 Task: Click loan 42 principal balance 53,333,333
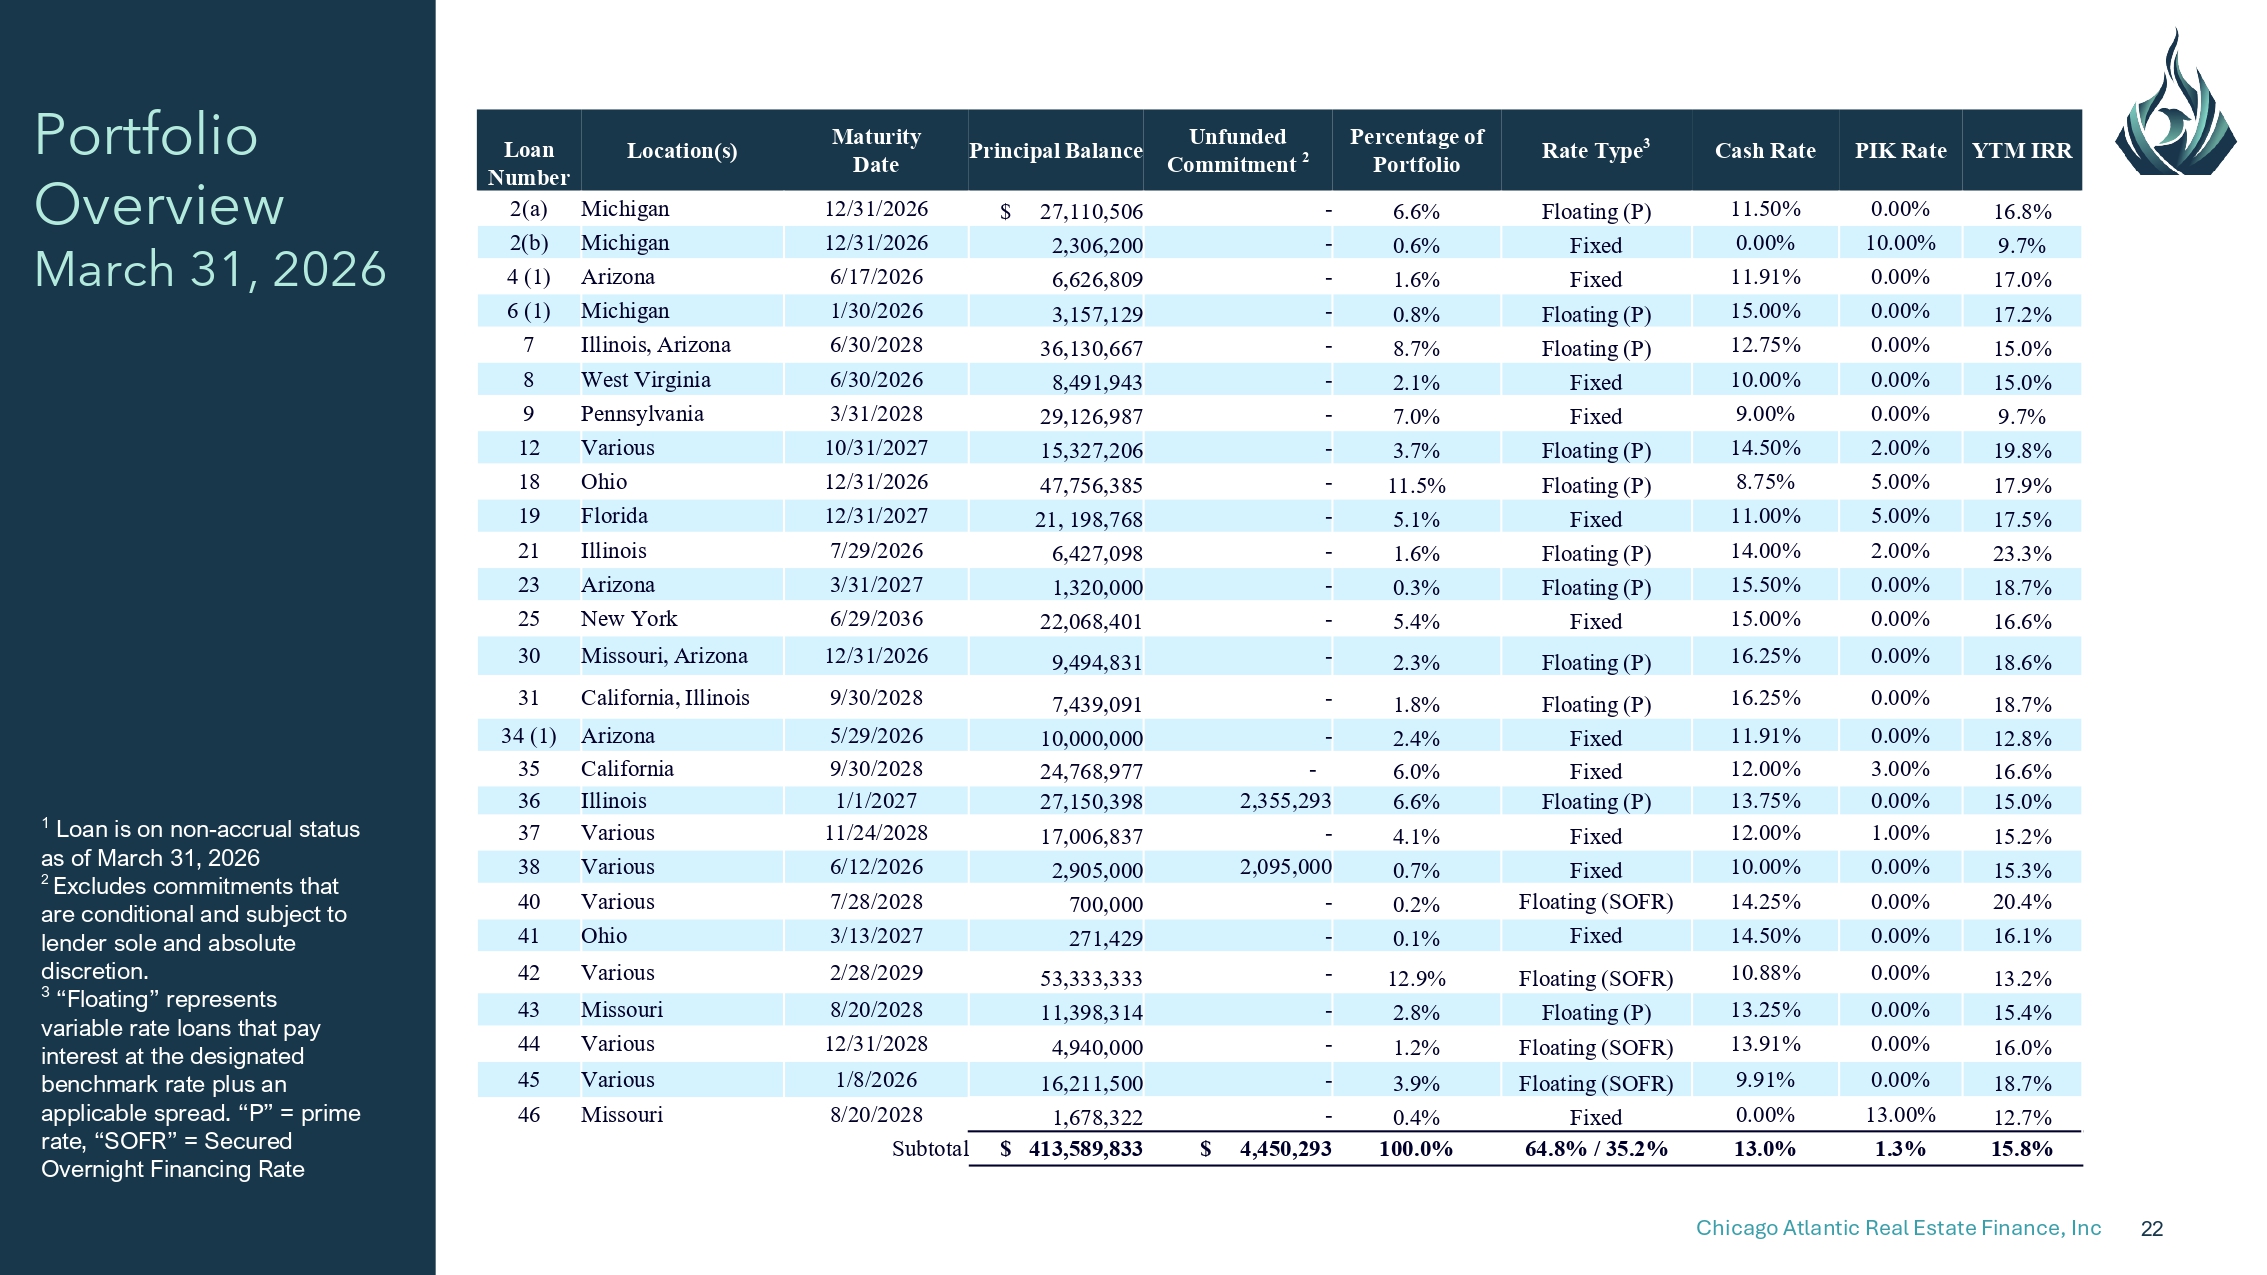point(1090,978)
